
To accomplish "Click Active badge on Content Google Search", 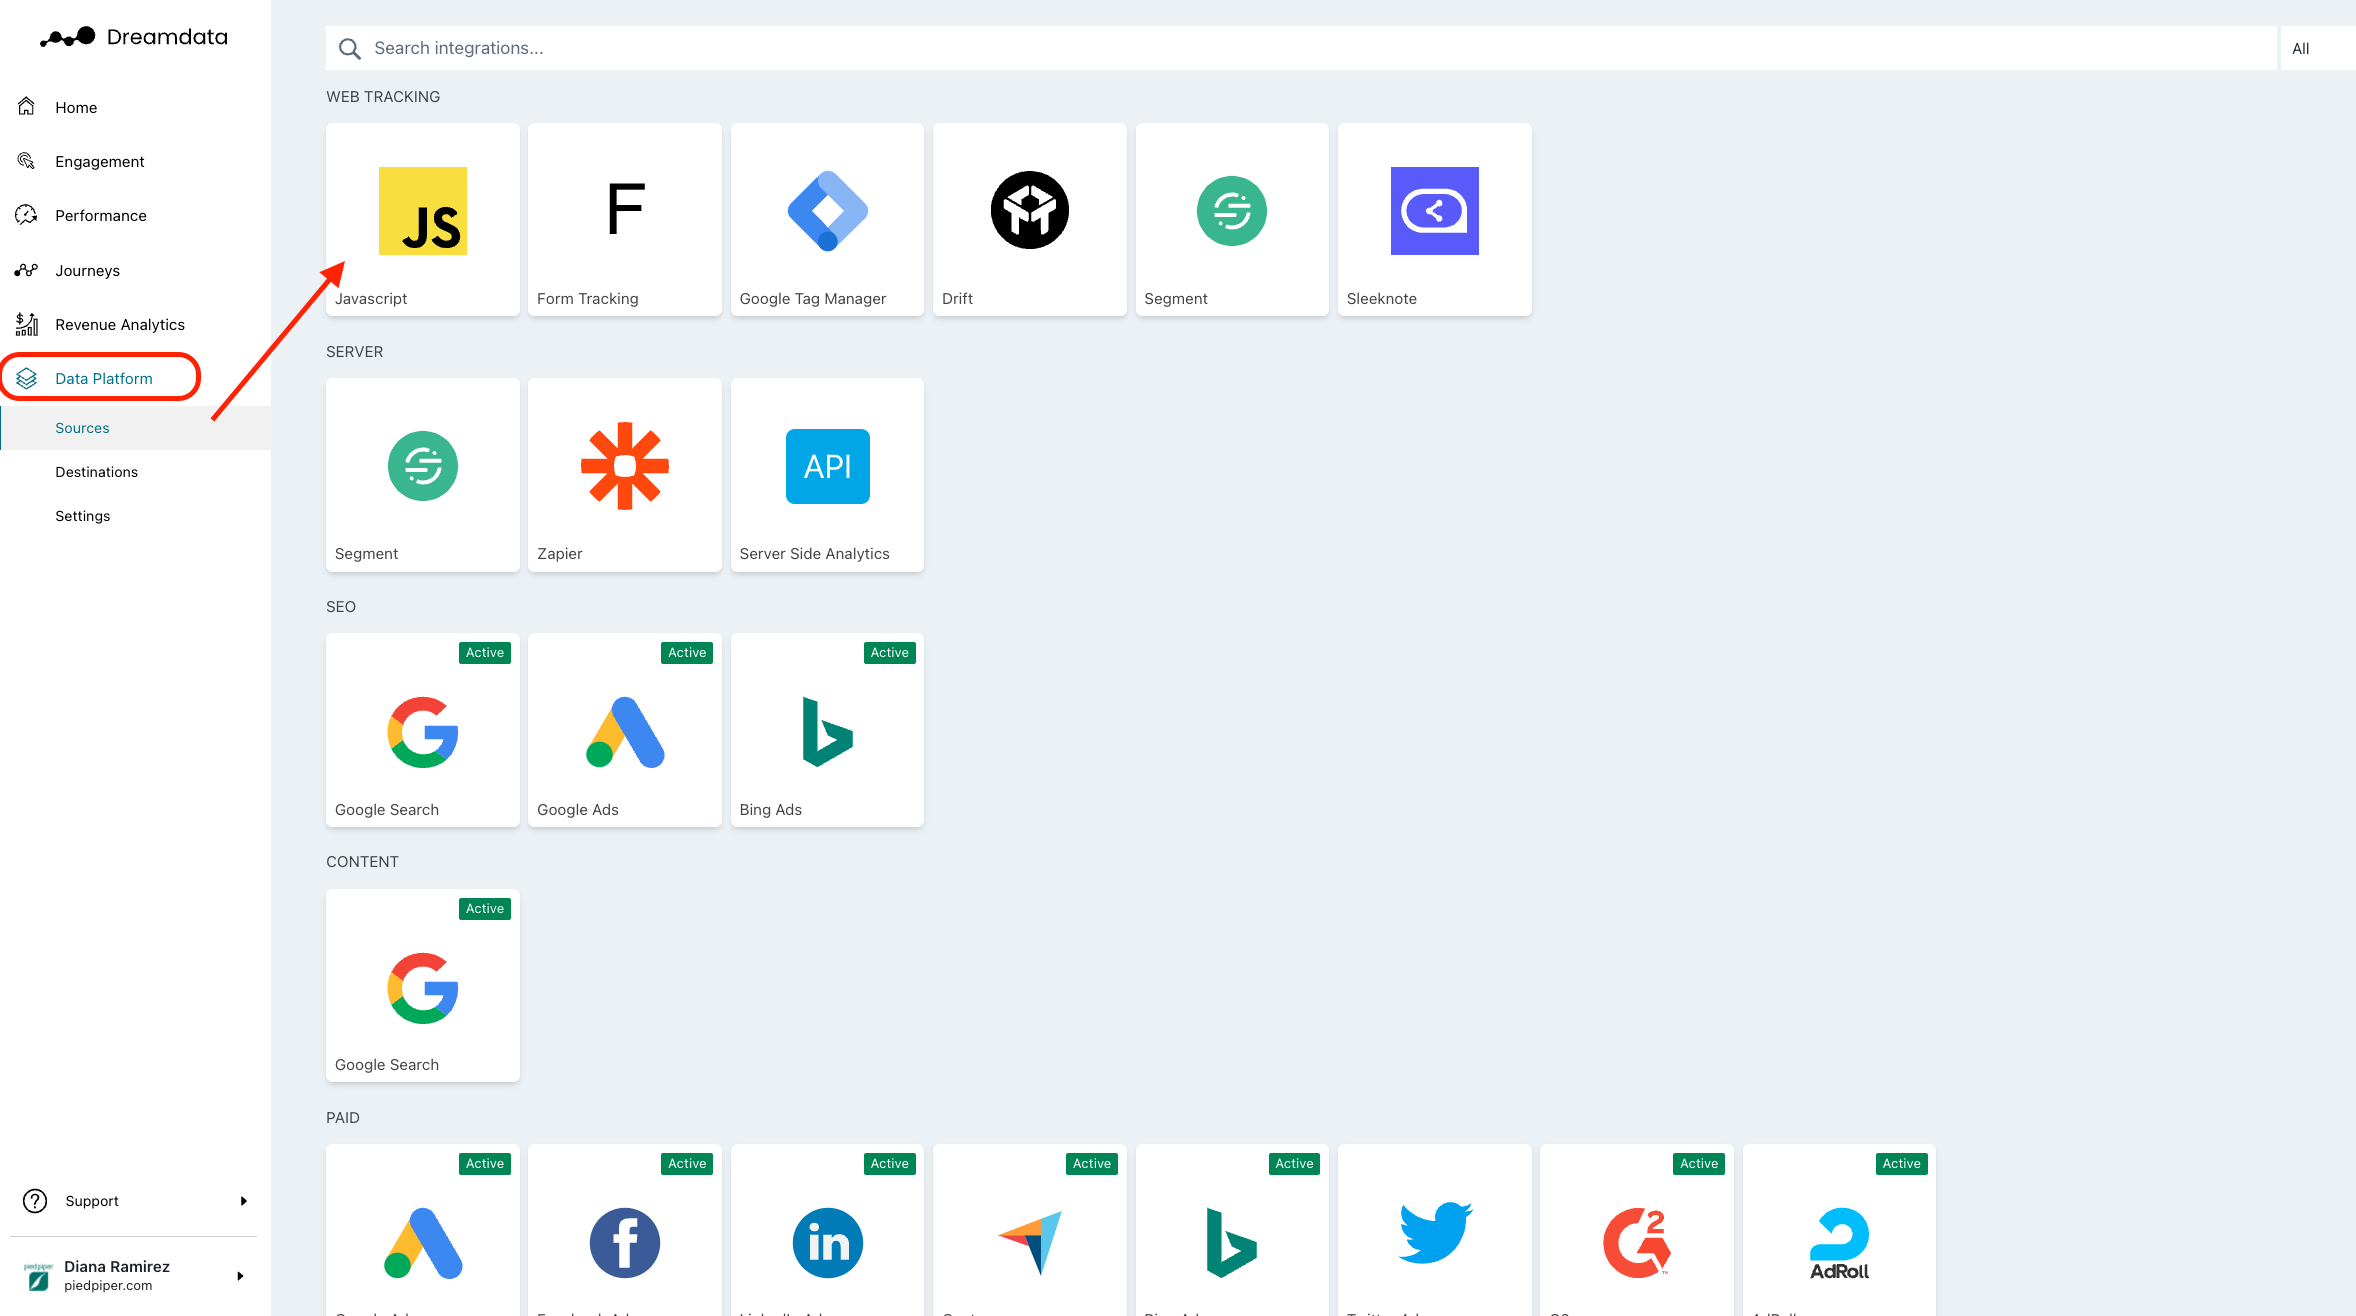I will click(485, 909).
